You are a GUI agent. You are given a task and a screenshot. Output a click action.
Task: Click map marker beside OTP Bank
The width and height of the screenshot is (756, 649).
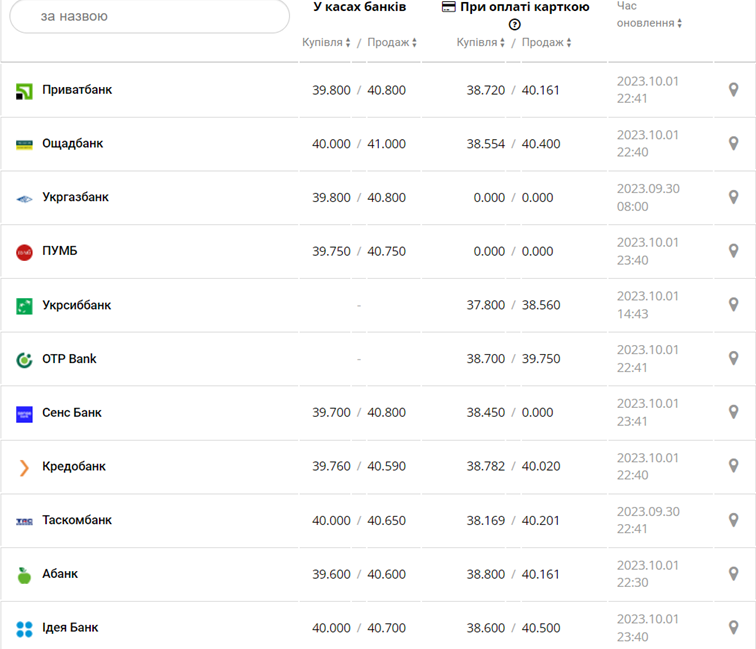(x=733, y=359)
